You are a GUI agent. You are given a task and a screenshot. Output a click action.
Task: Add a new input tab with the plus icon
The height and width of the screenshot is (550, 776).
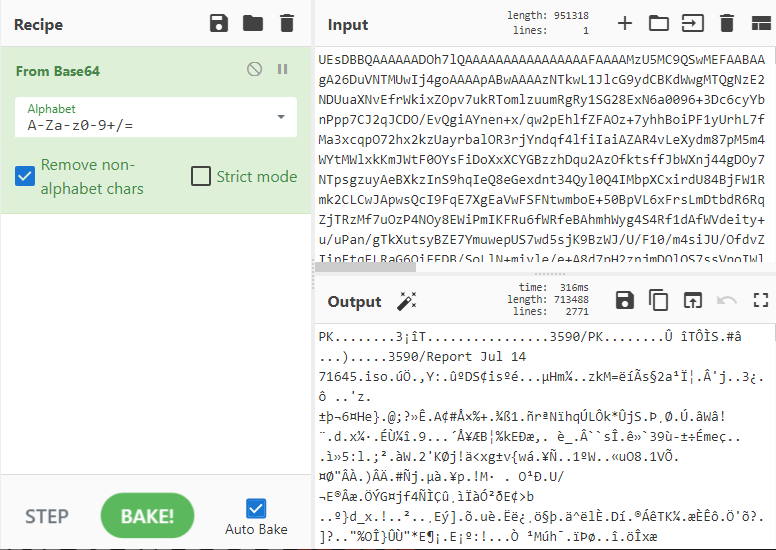click(x=625, y=23)
